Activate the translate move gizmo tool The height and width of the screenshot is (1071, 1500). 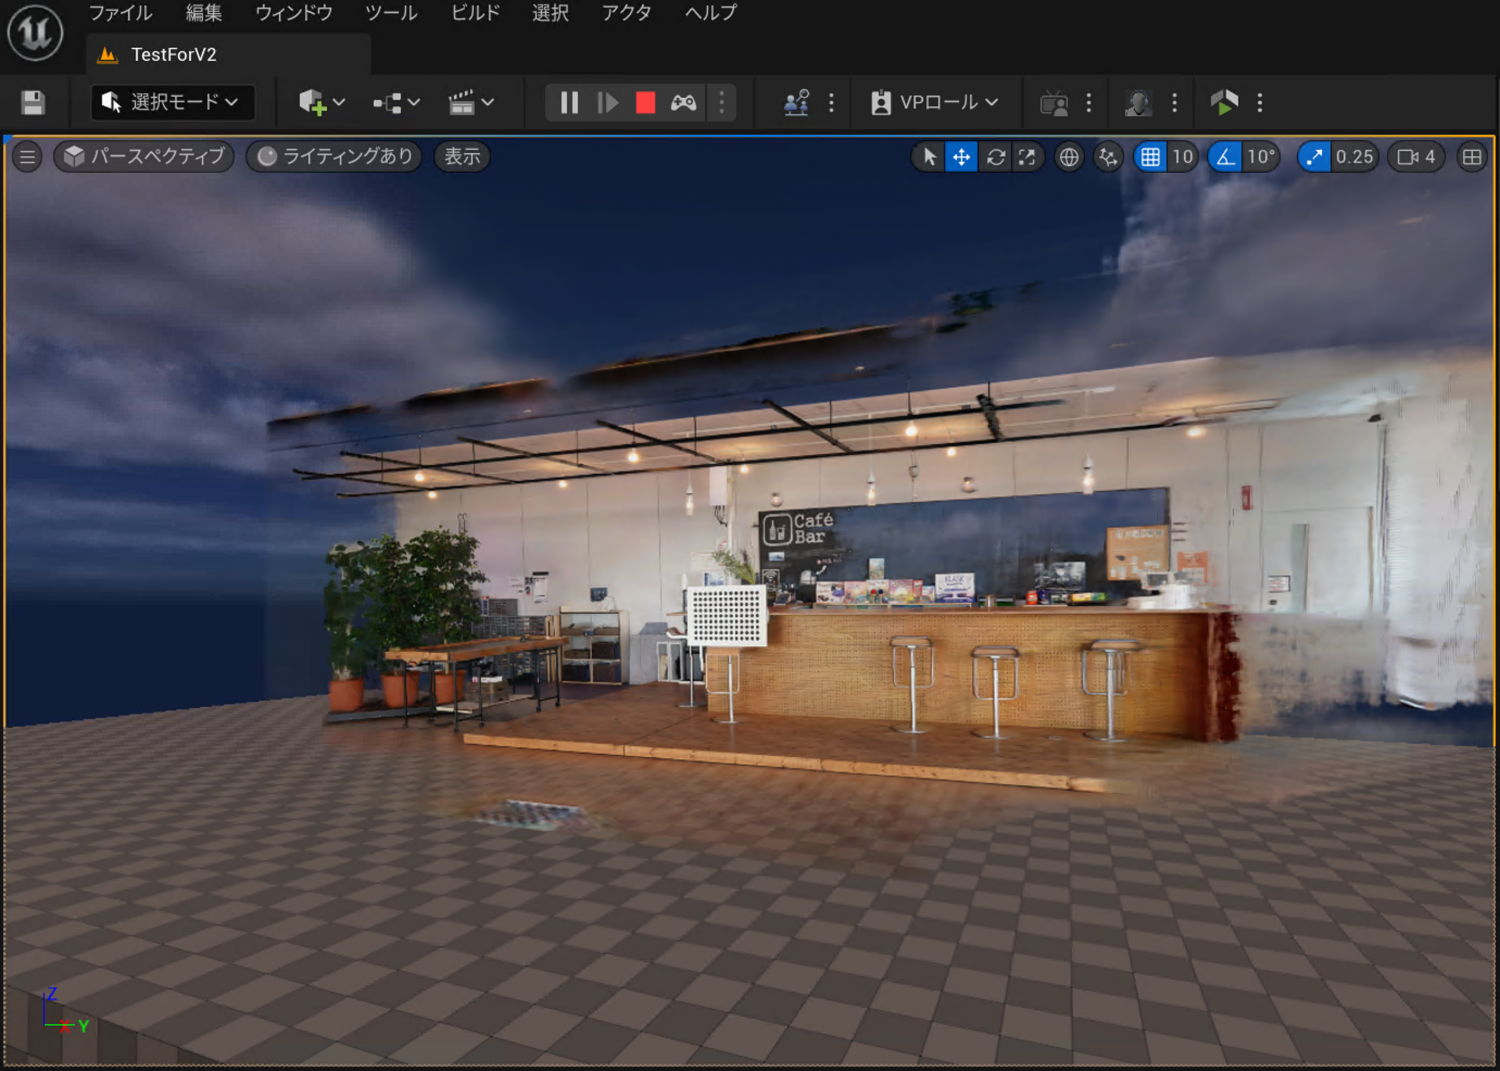[x=961, y=157]
